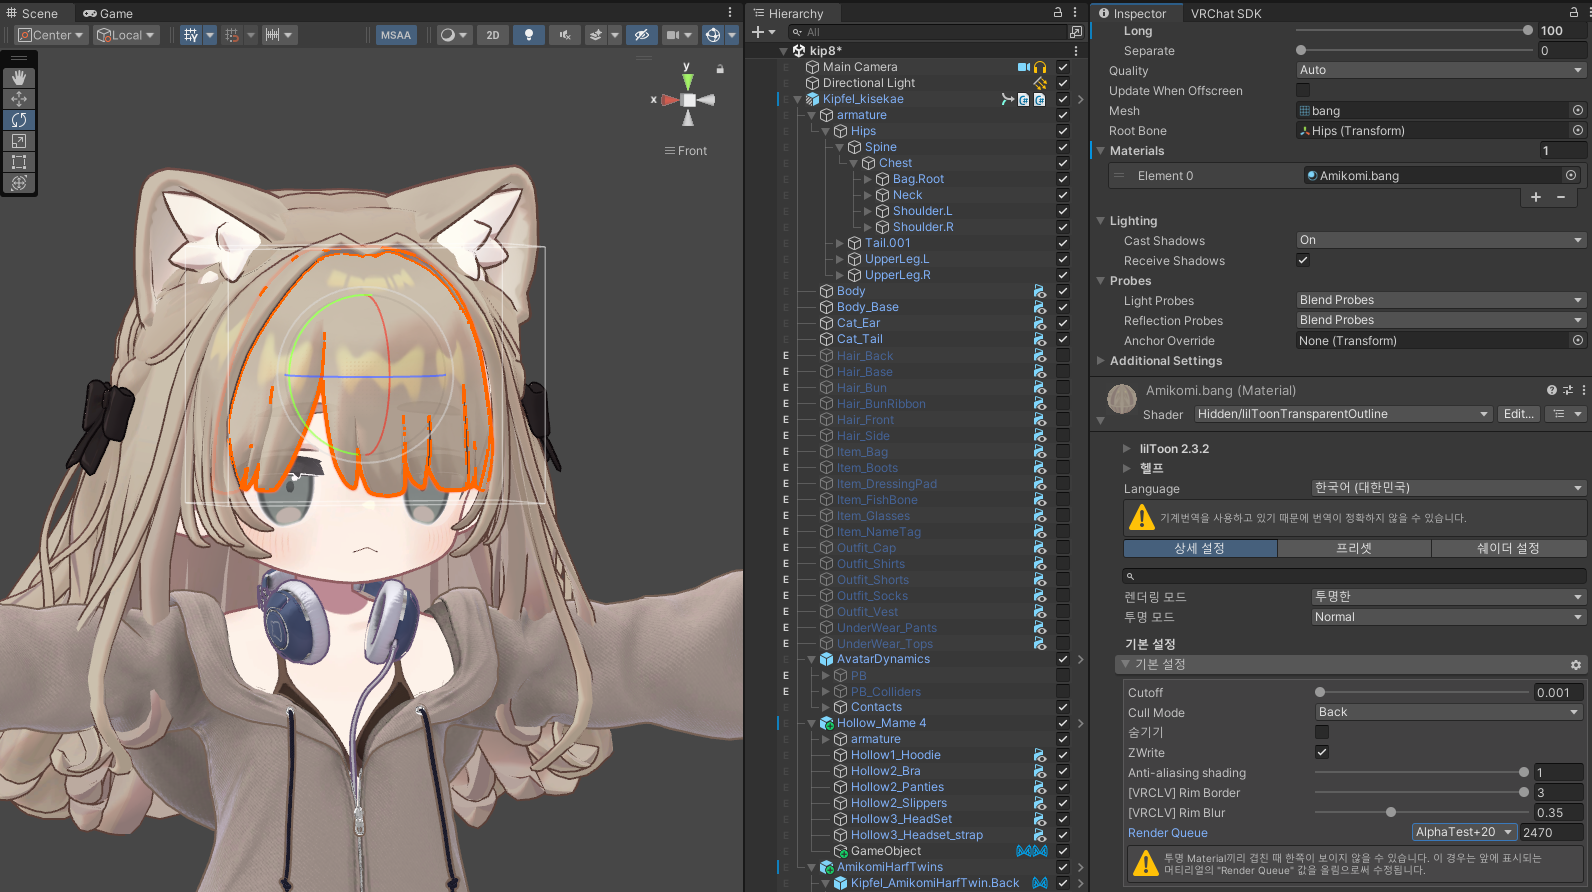The image size is (1592, 892).
Task: Toggle Update When Offscreen checkbox
Action: pos(1303,91)
